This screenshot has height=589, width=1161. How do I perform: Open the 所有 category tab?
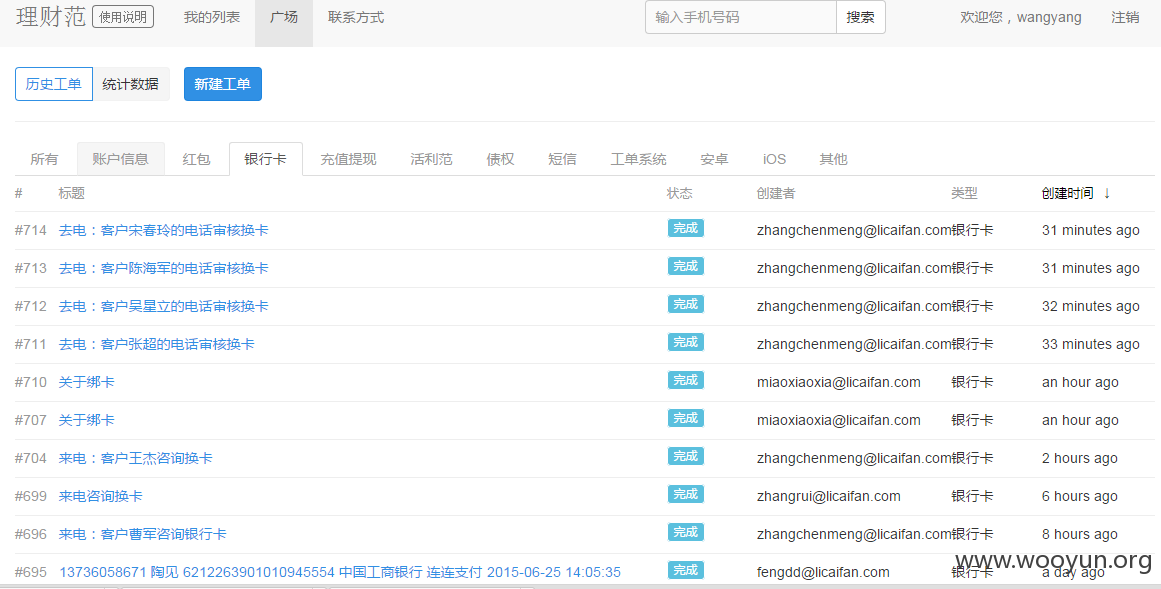tap(44, 159)
